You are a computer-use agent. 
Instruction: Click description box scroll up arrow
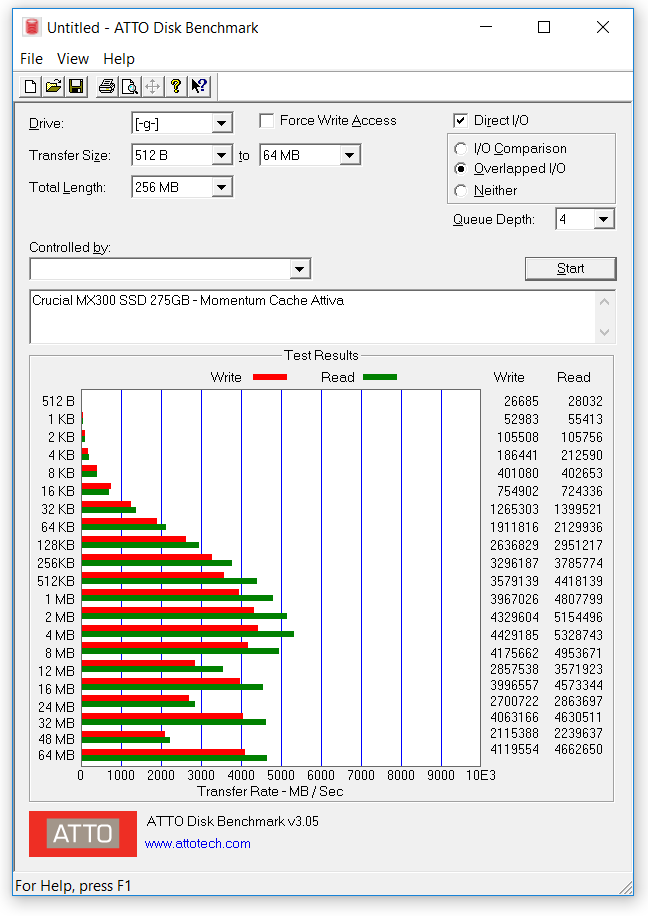point(605,302)
